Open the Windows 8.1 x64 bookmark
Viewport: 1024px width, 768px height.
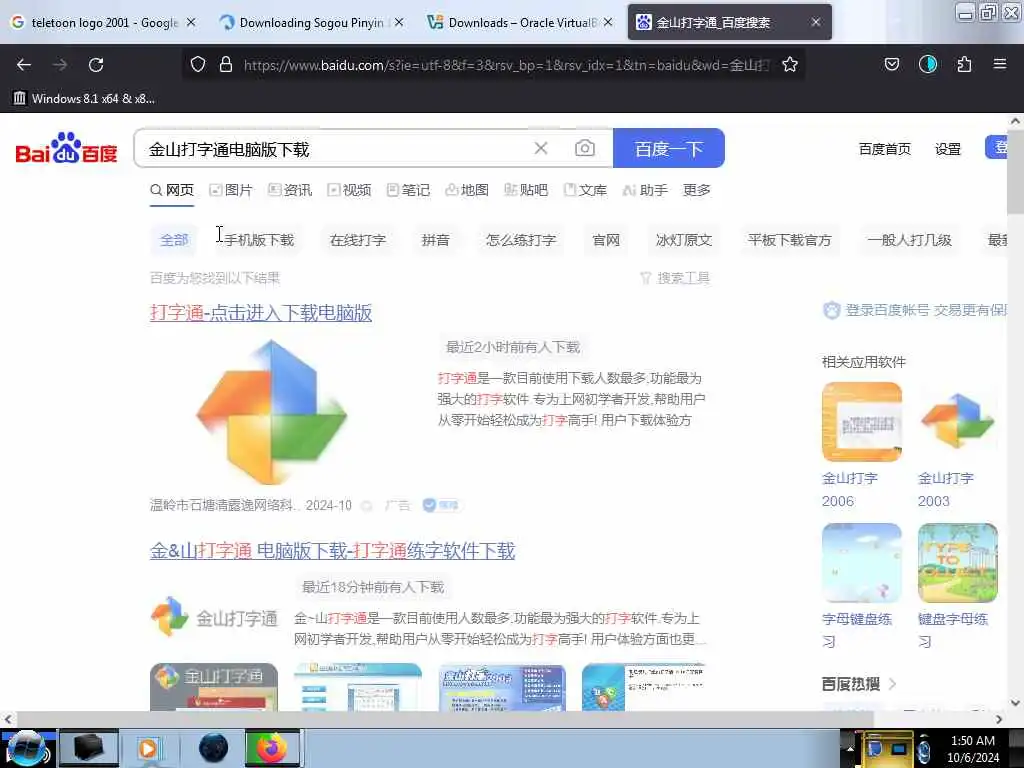[x=84, y=99]
